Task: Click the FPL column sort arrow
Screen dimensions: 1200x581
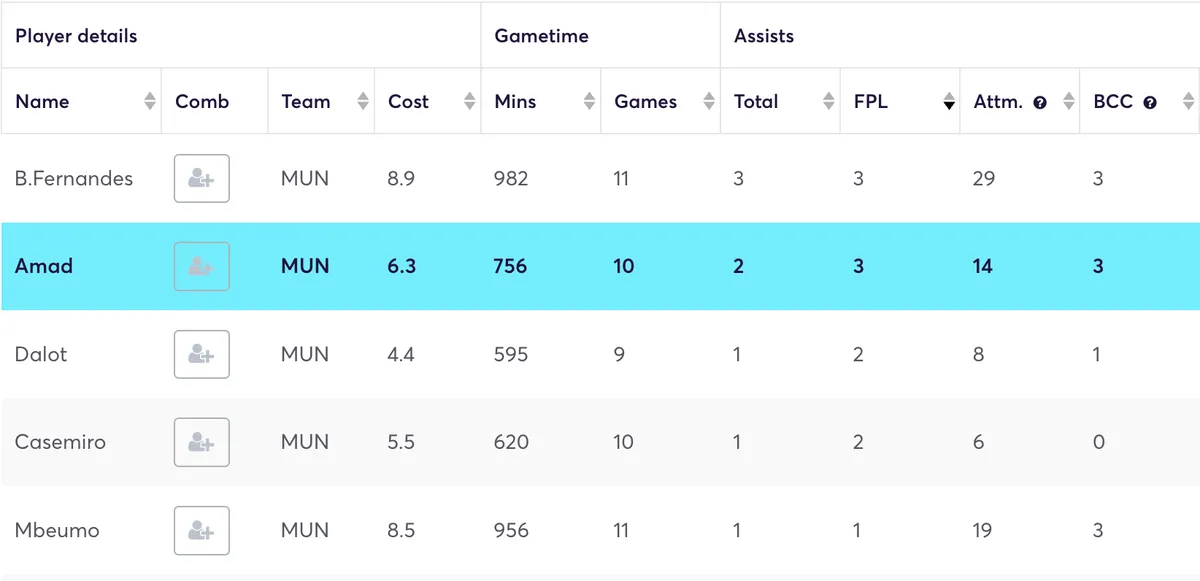Action: 947,101
